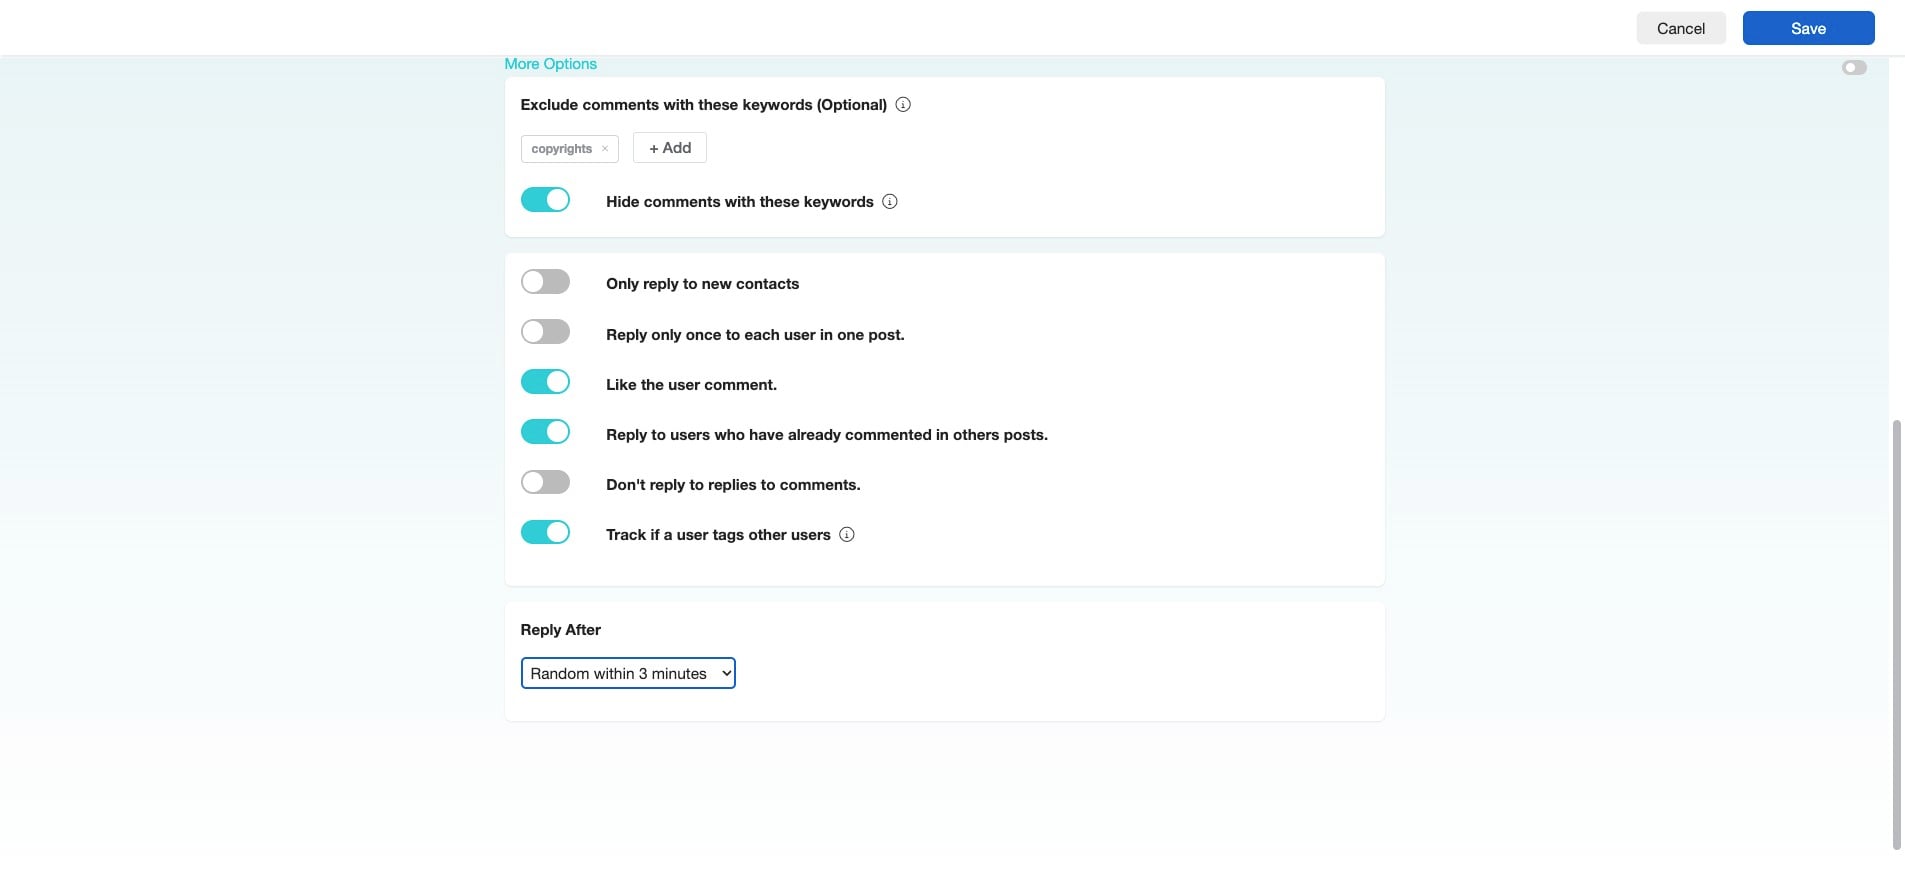
Task: Open the Reply After dropdown
Action: [628, 674]
